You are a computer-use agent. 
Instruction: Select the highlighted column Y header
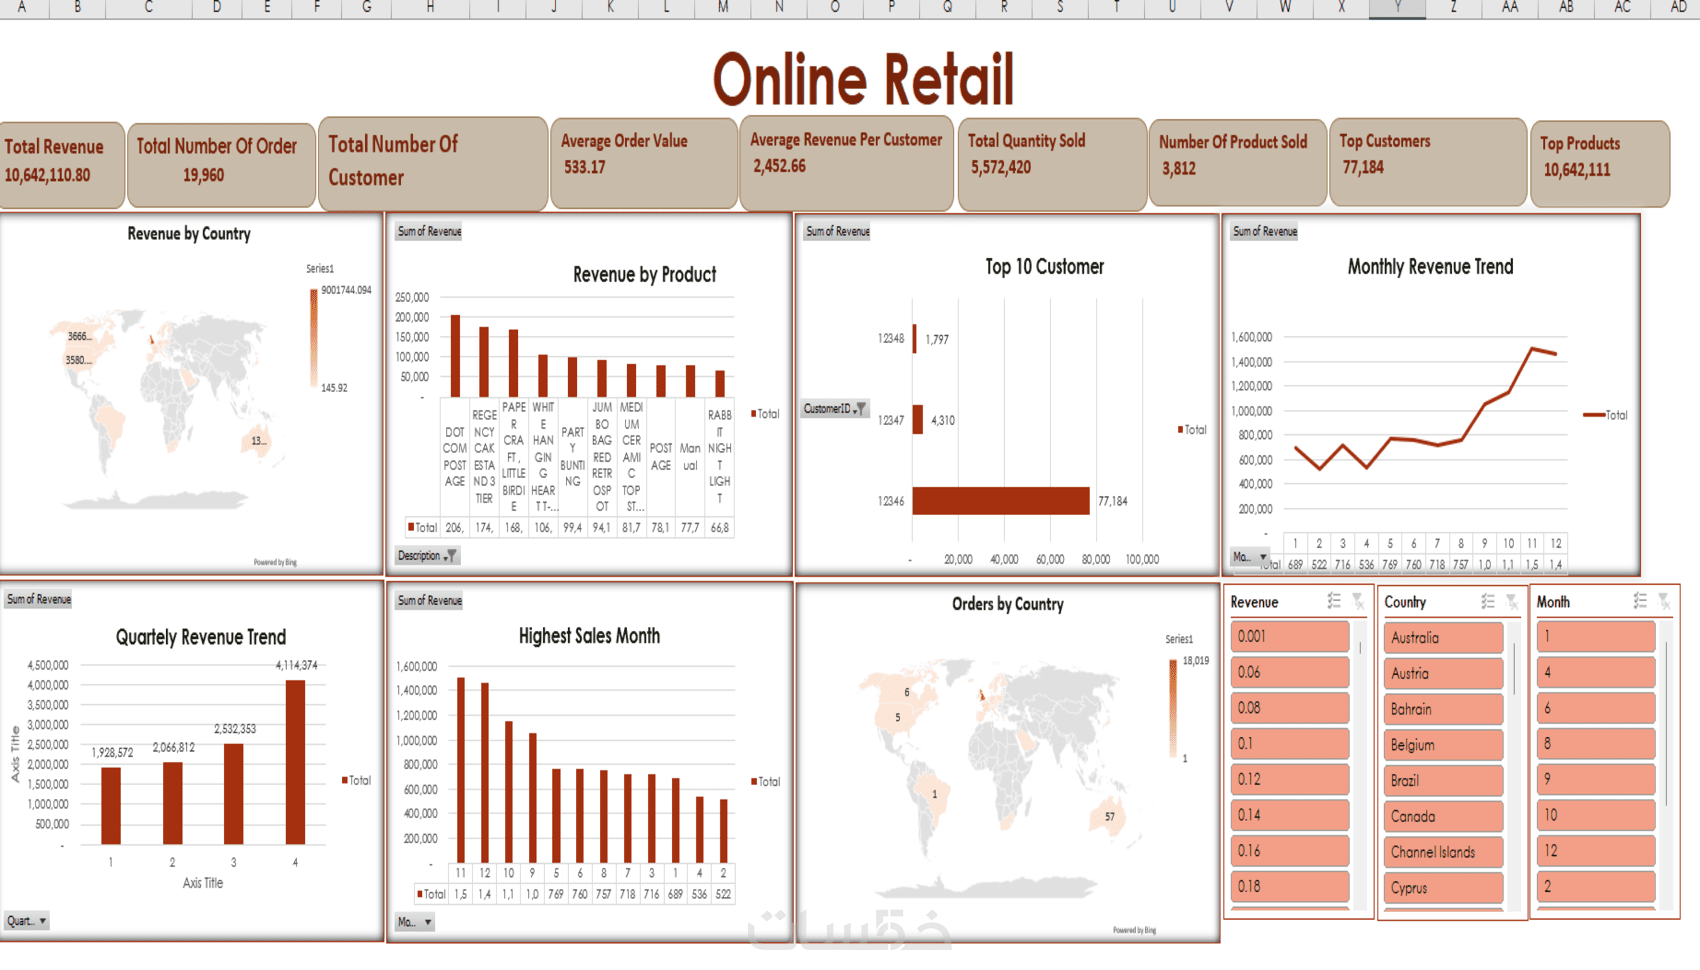(1397, 8)
